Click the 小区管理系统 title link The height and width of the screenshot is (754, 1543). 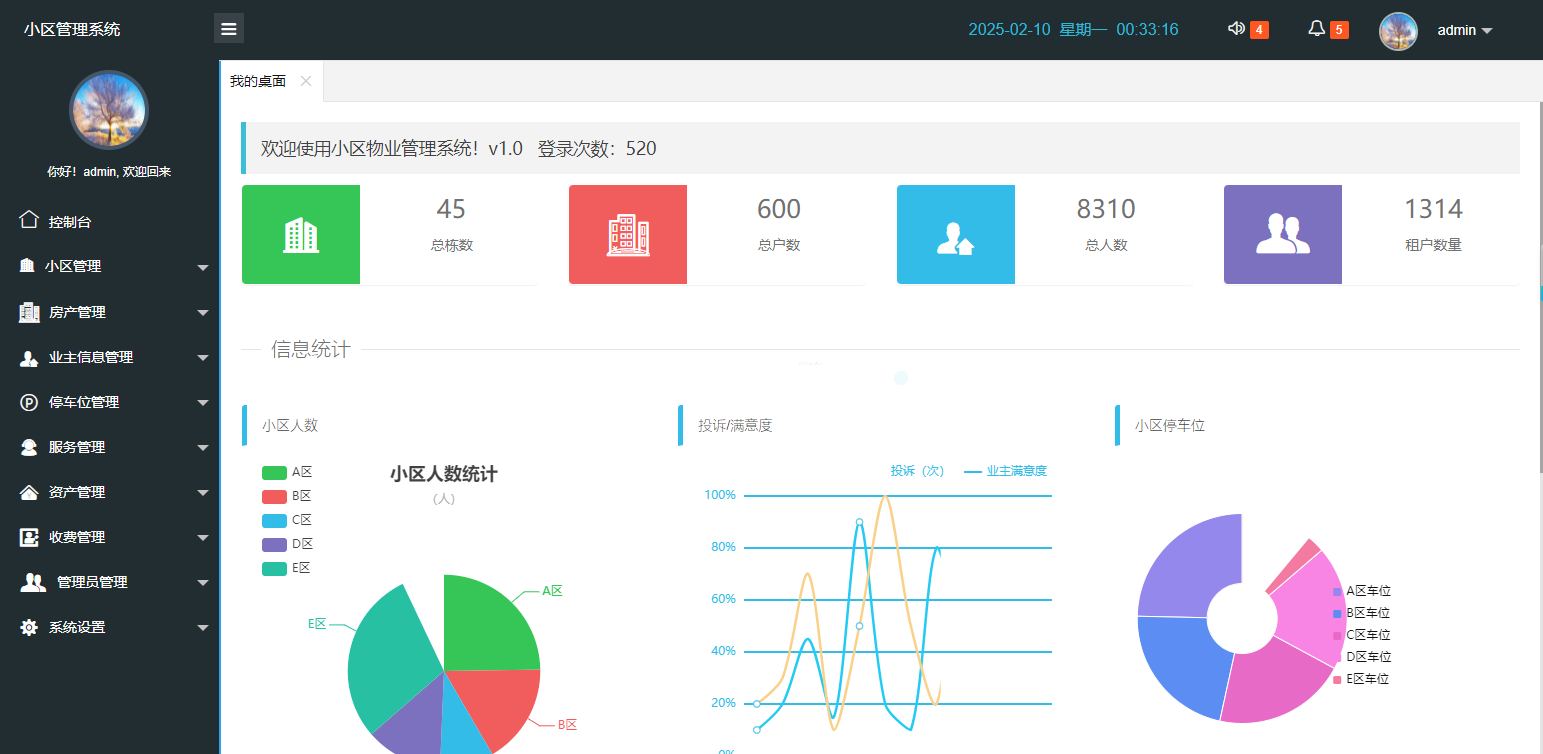[x=72, y=29]
